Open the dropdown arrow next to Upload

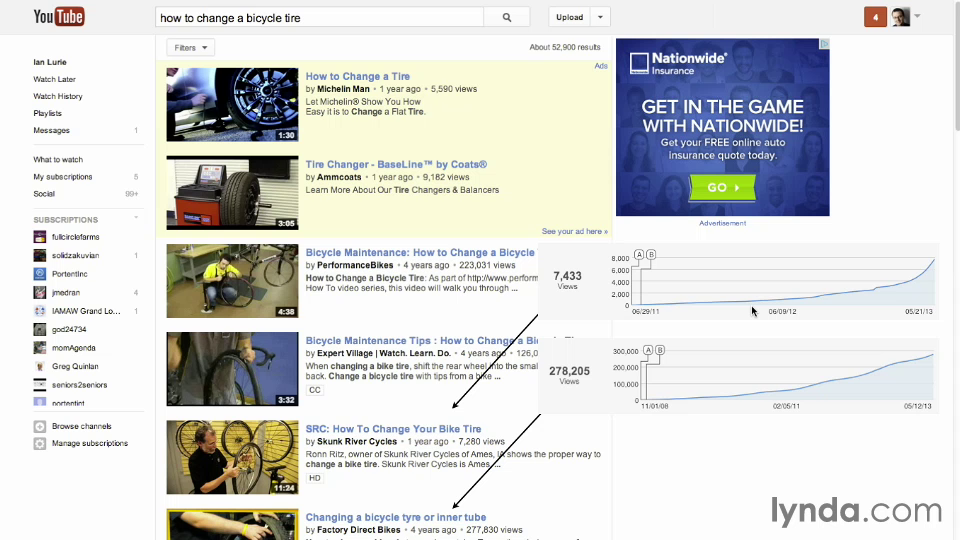click(600, 17)
